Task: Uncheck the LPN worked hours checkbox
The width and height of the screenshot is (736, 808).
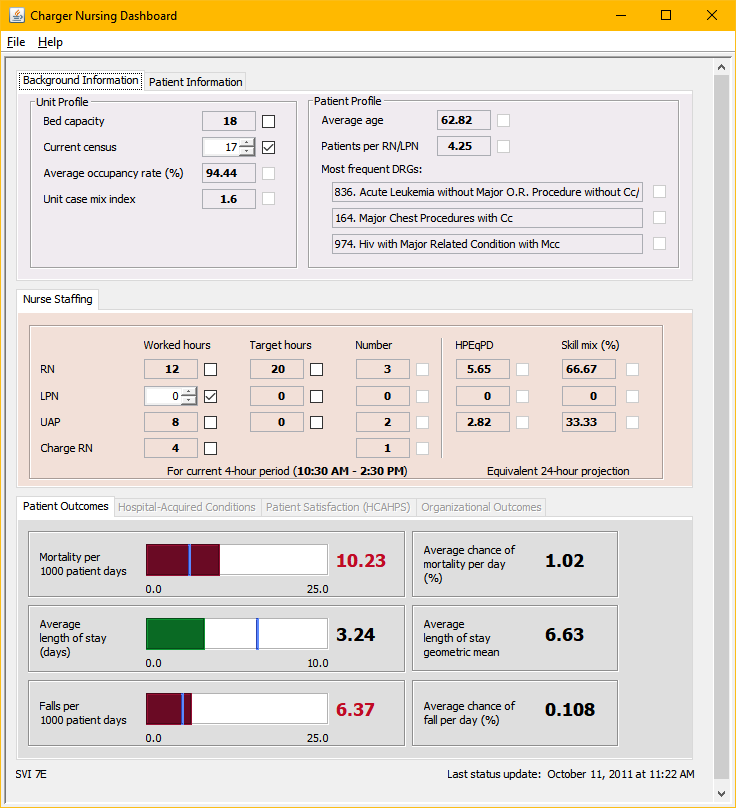Action: 211,396
